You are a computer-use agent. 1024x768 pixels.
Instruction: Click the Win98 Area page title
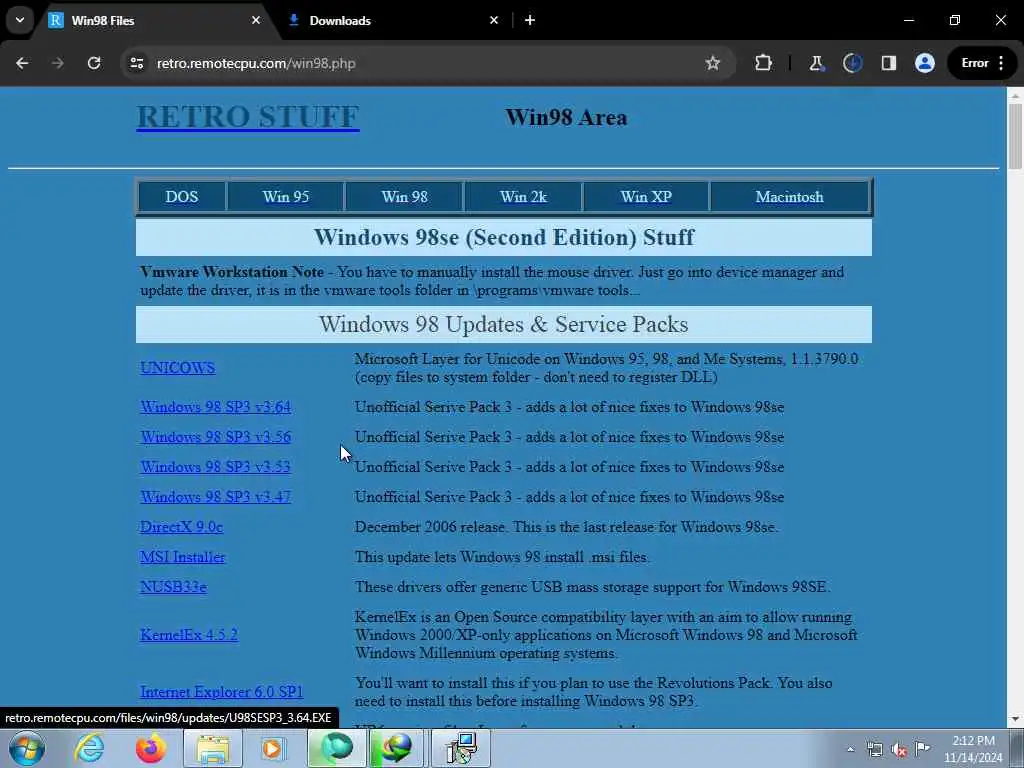click(566, 118)
